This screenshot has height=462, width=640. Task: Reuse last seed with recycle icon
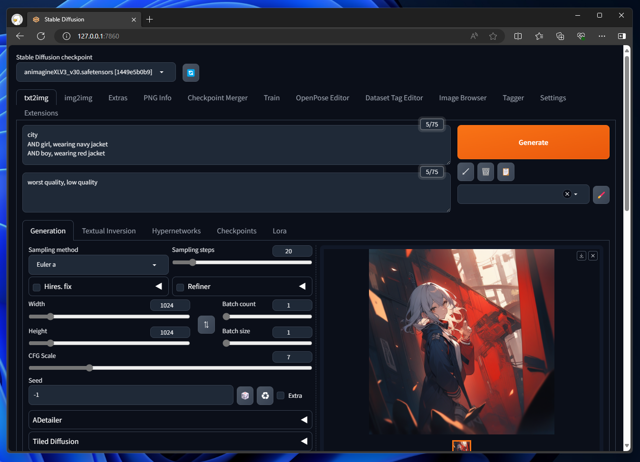point(265,395)
